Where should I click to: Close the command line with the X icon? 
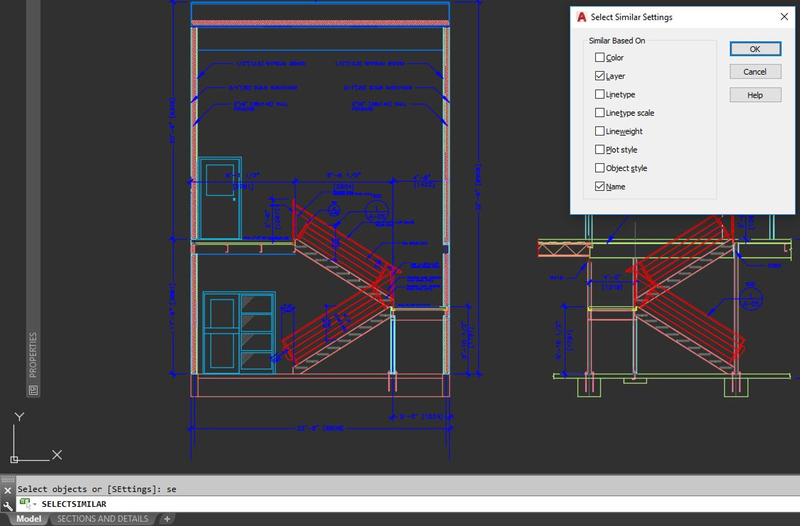point(9,490)
